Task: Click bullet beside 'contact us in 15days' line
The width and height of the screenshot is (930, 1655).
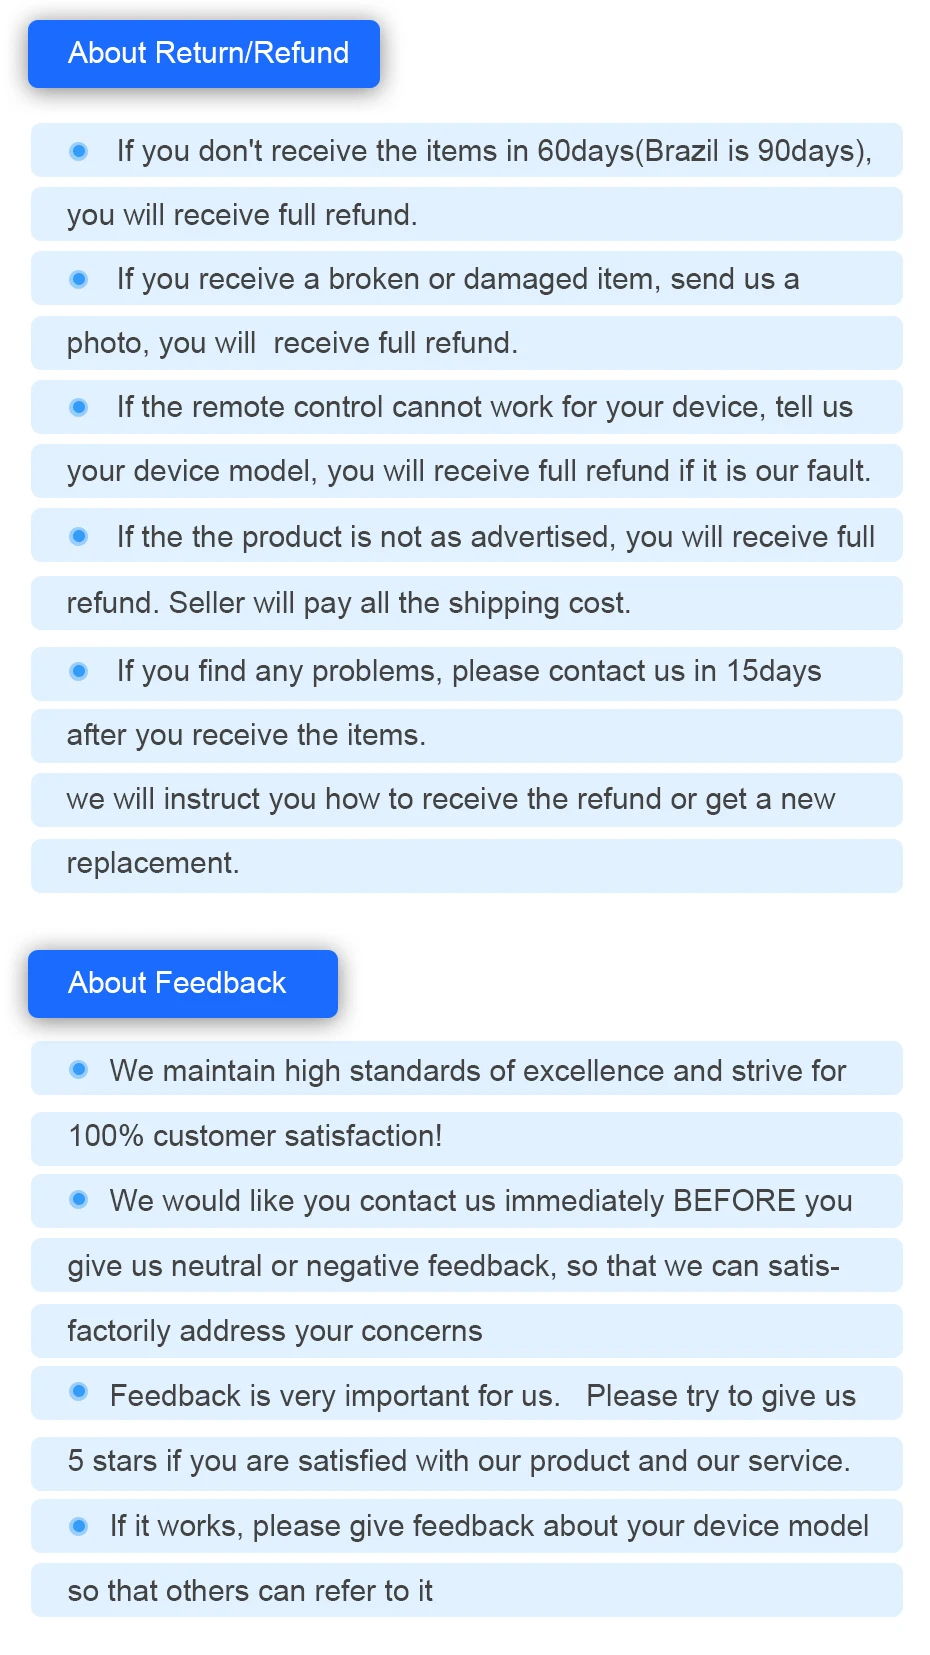Action: [x=79, y=671]
